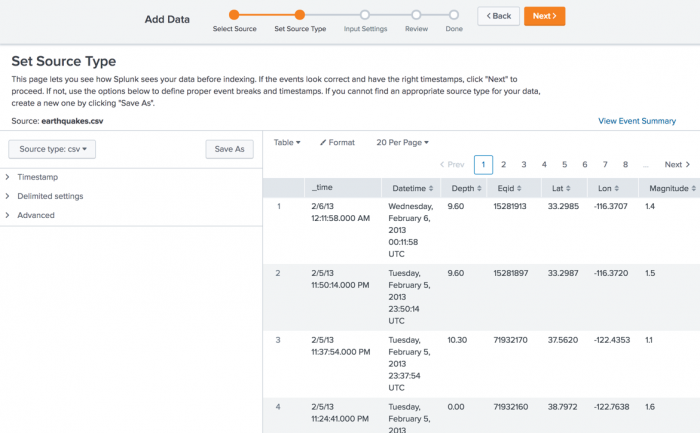The height and width of the screenshot is (433, 700).
Task: Click the Select Source step circle
Action: (x=234, y=15)
